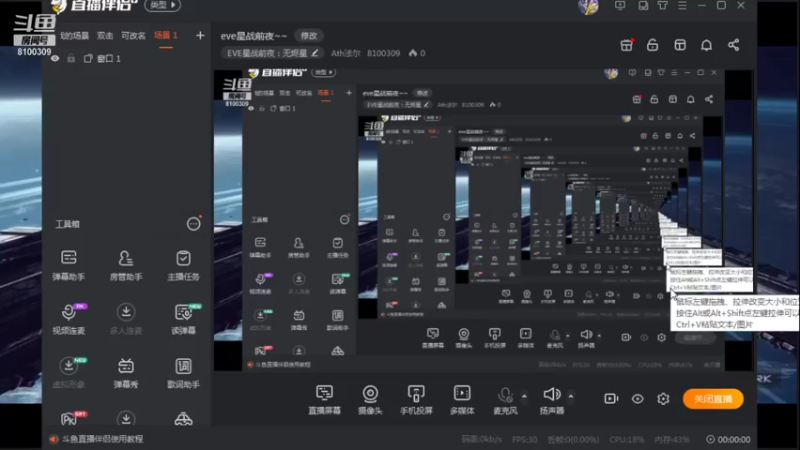Expand the 麦克风 microphone volume arrow
The image size is (800, 450).
pyautogui.click(x=524, y=396)
